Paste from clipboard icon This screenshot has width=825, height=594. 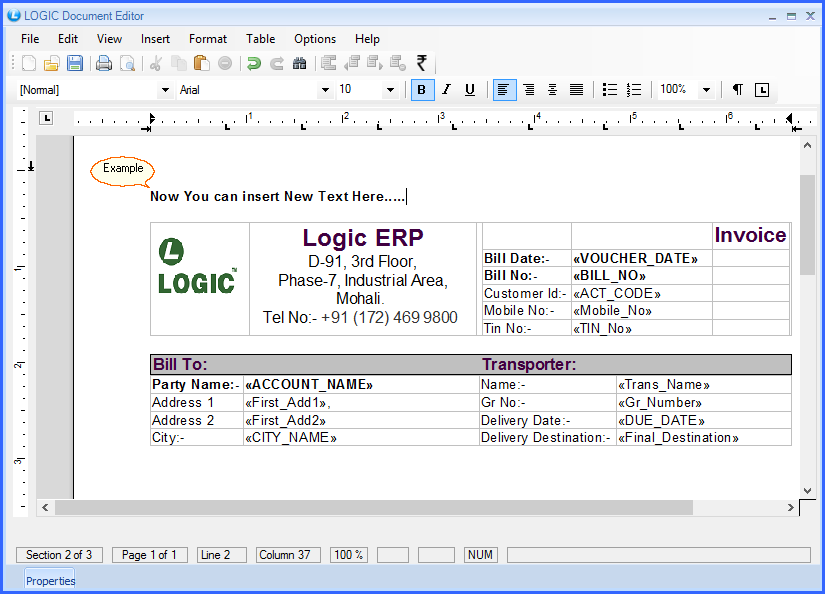pyautogui.click(x=202, y=63)
